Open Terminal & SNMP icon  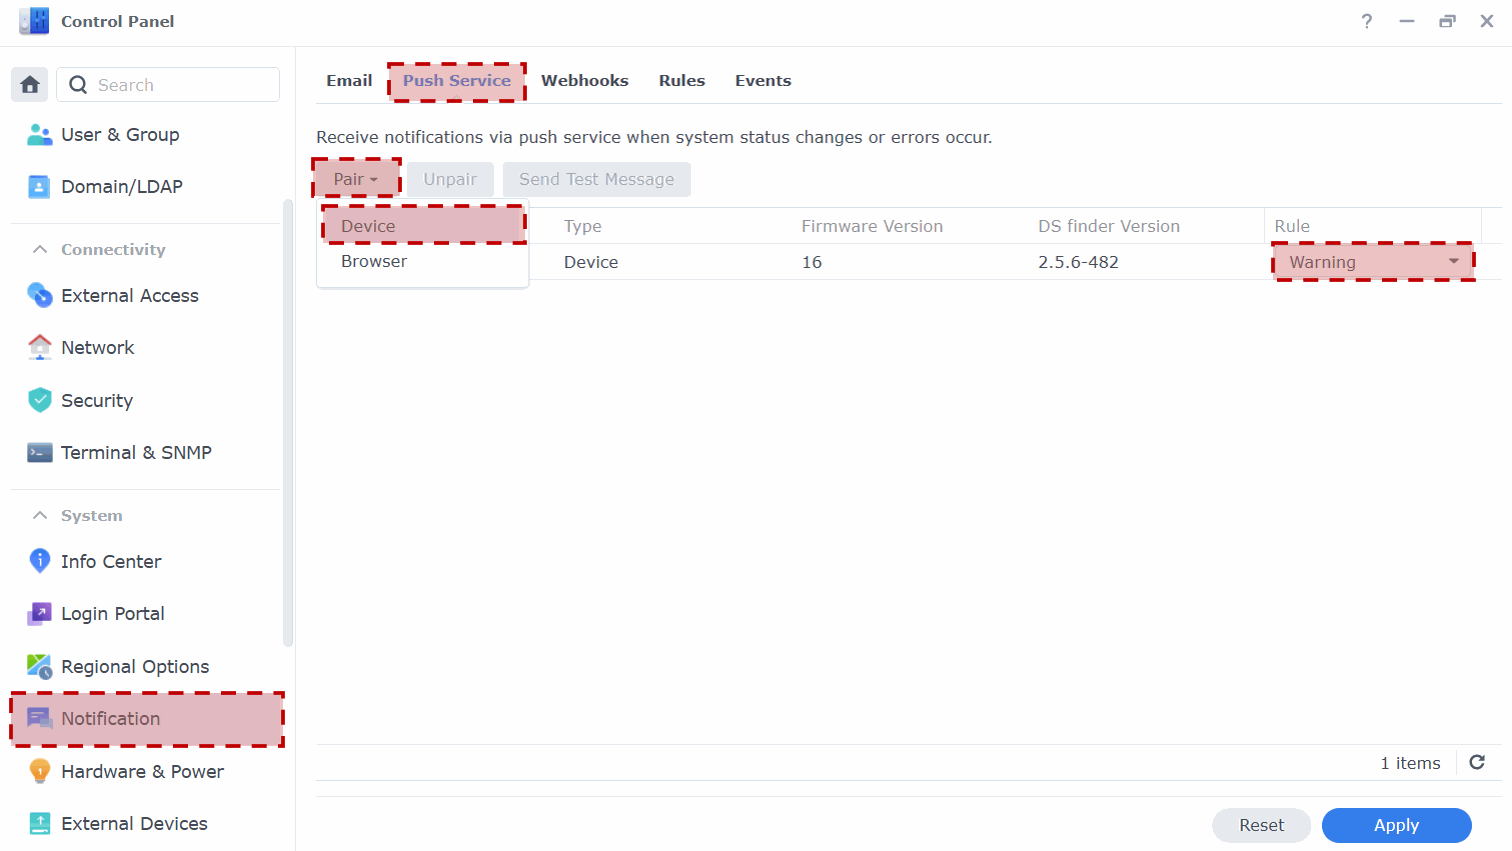point(39,452)
